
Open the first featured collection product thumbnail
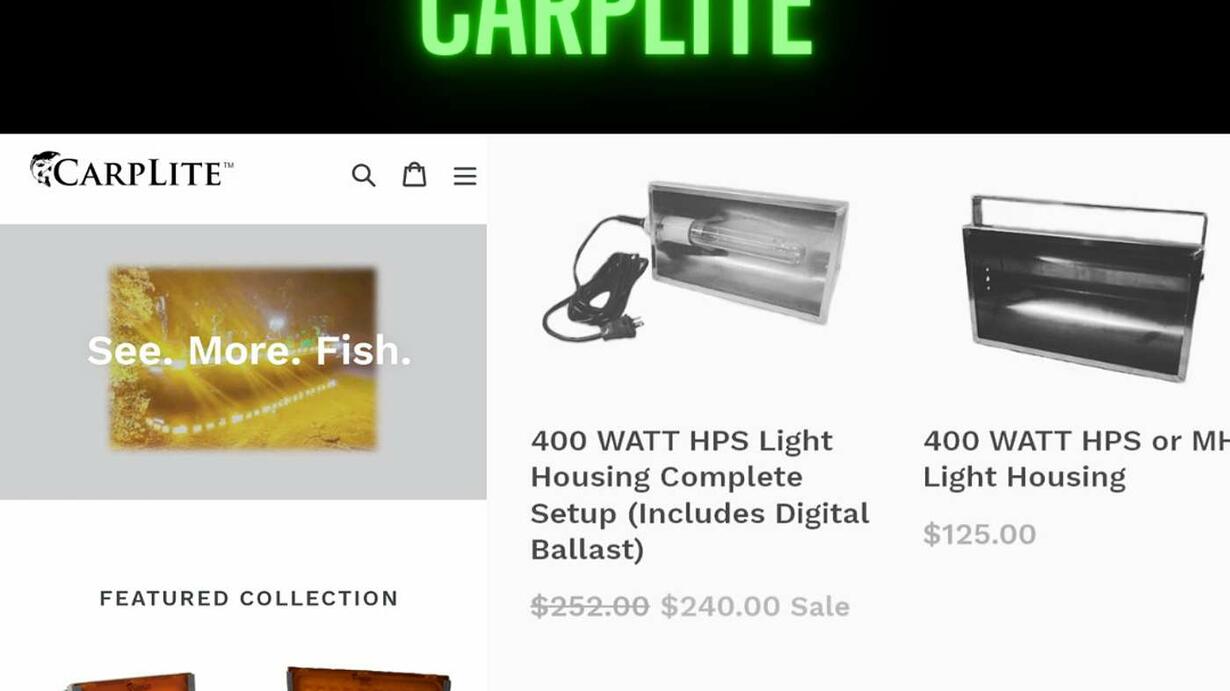(130, 681)
